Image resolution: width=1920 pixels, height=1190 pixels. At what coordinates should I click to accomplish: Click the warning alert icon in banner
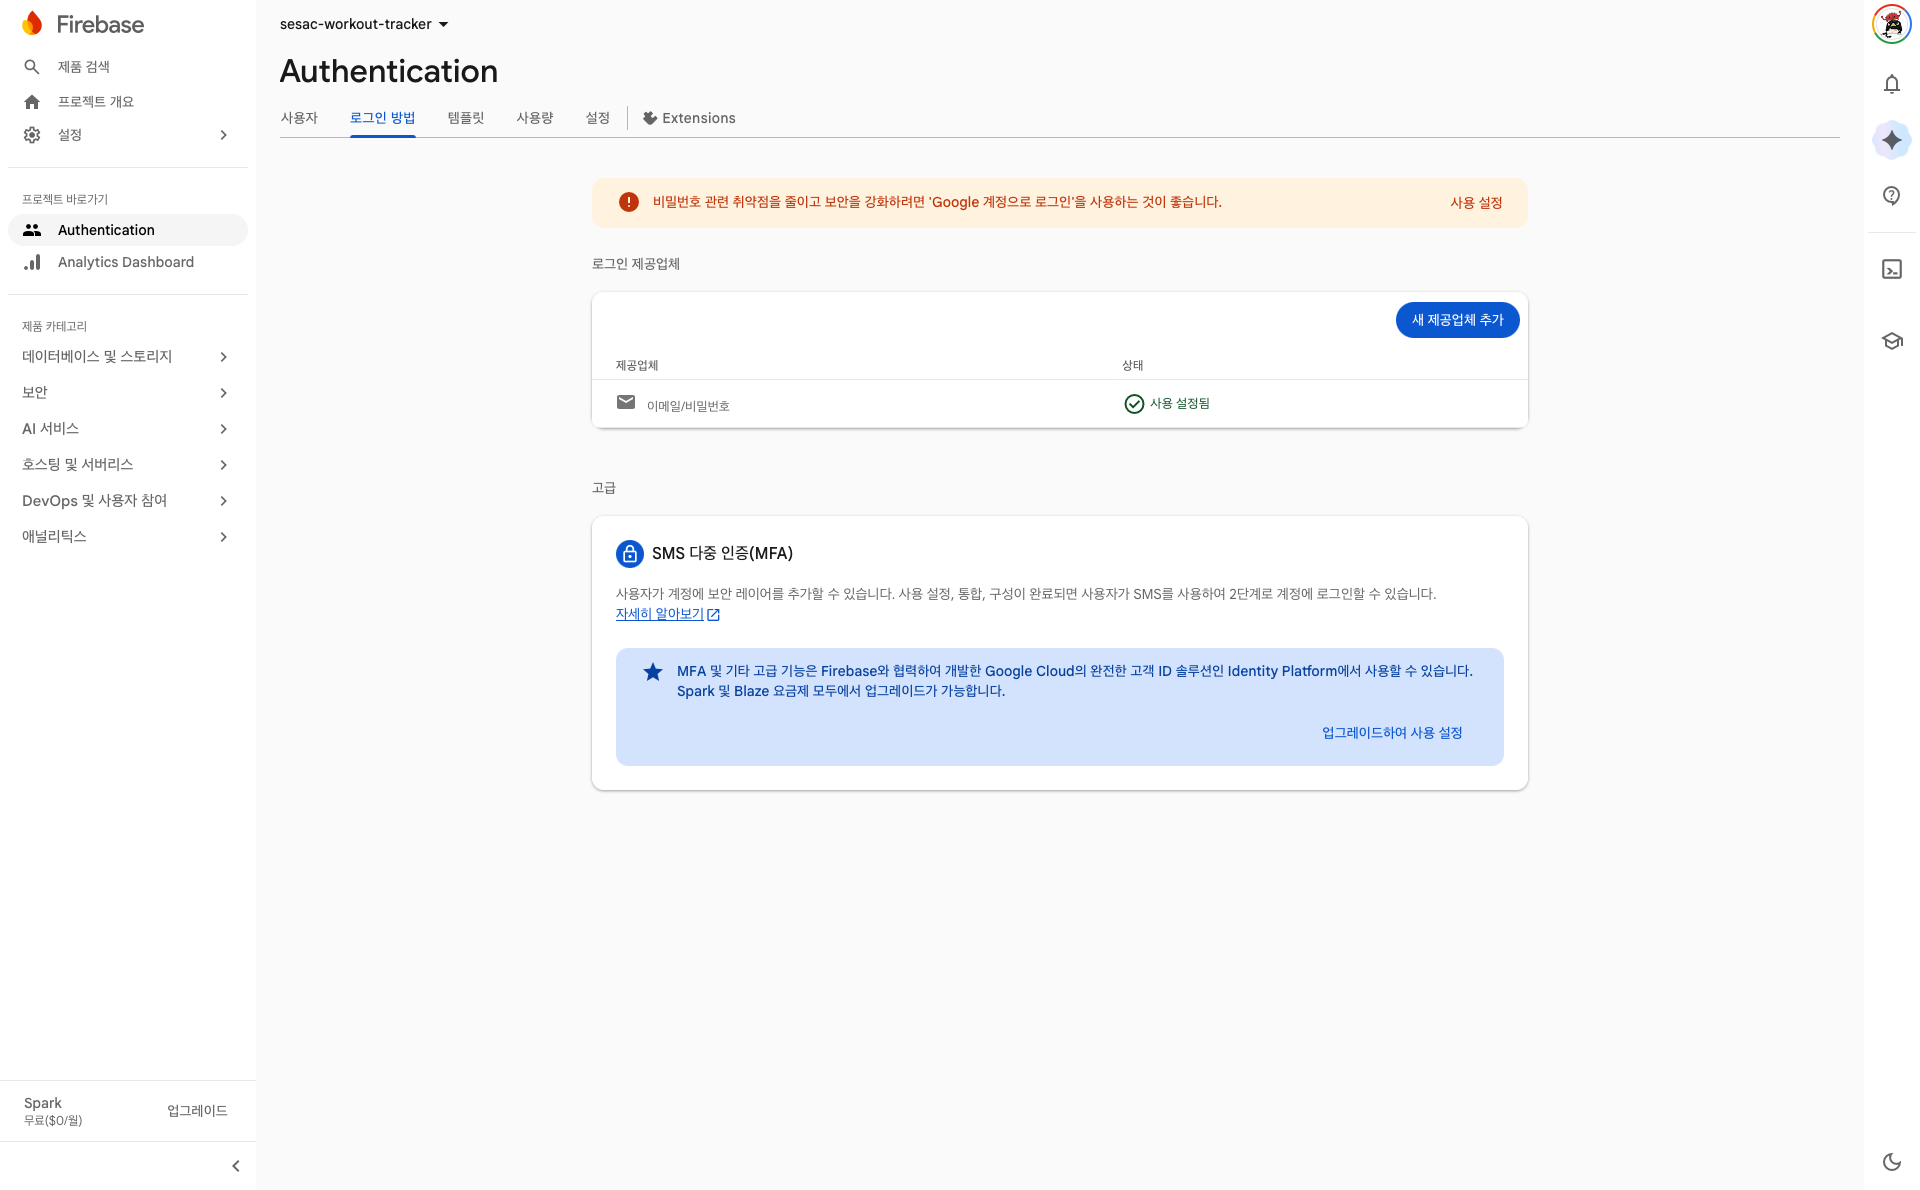pos(628,202)
